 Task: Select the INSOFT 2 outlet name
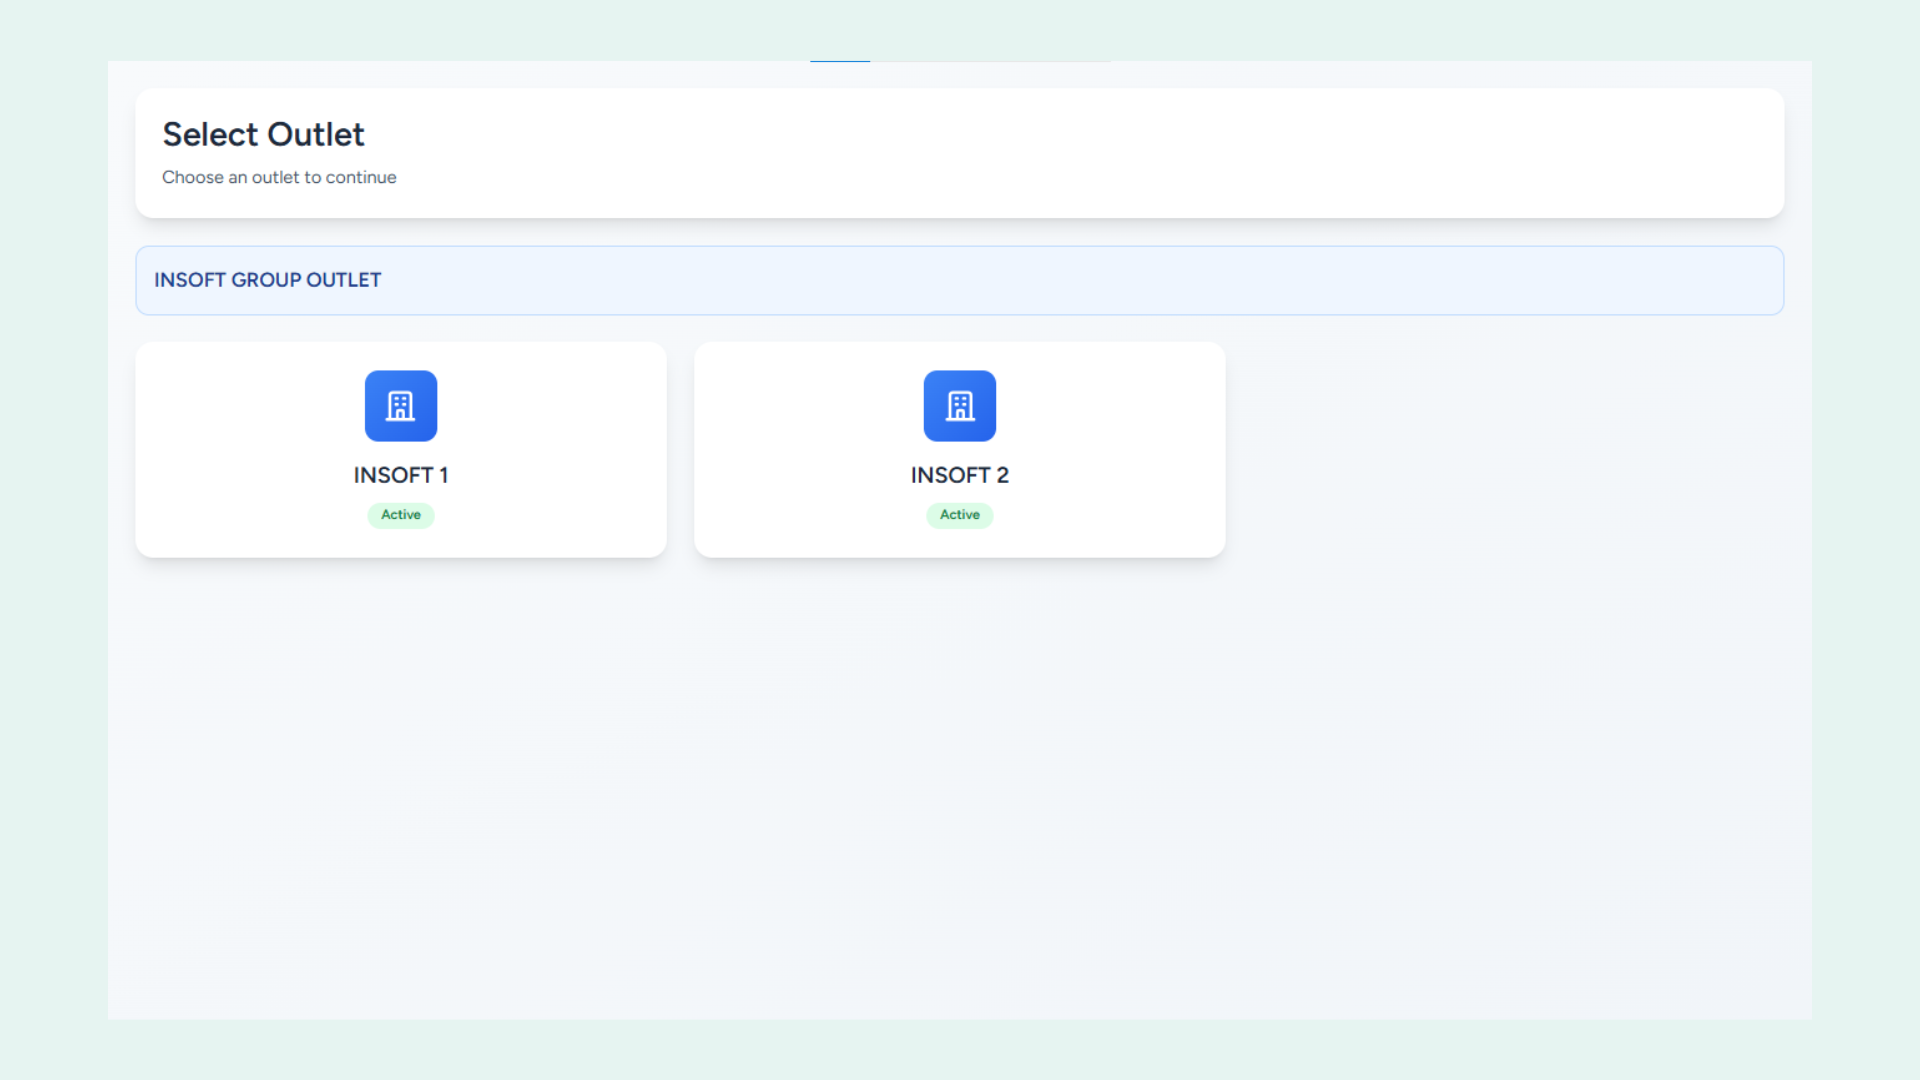[959, 475]
